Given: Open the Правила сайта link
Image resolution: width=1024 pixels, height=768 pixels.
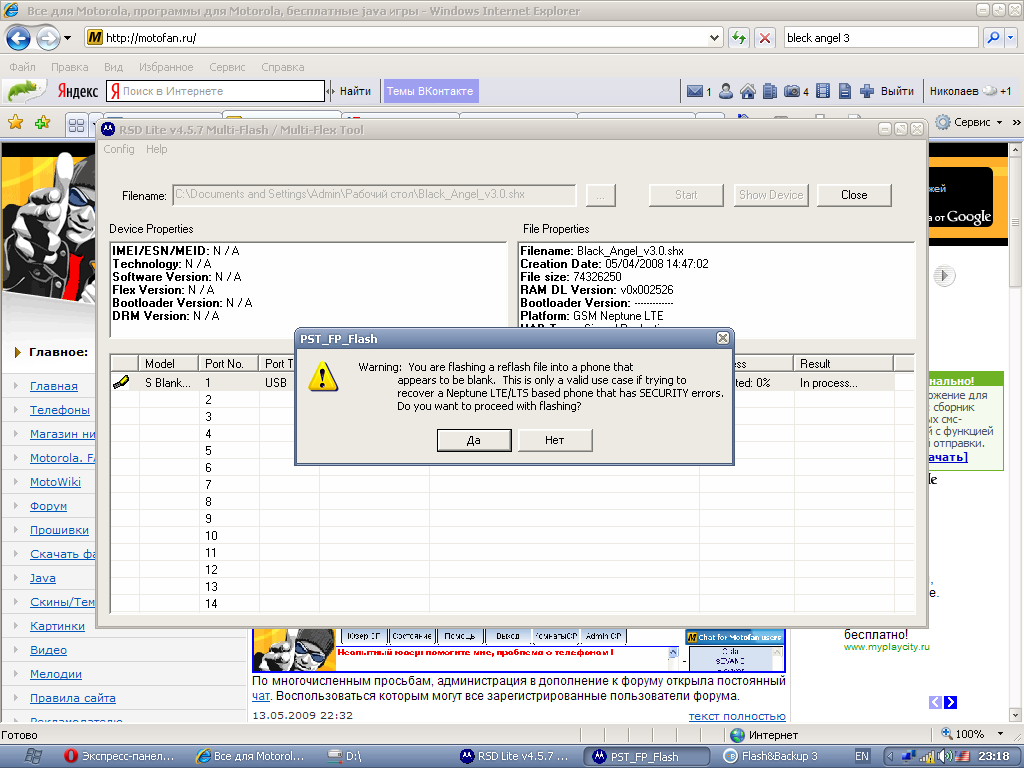Looking at the screenshot, I should tap(72, 698).
